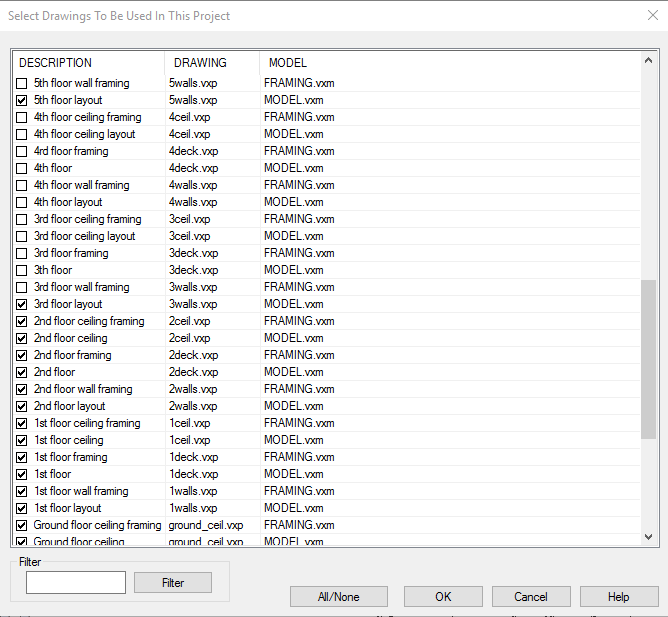
Task: Sort by the DESCRIPTION column header
Action: pos(88,63)
